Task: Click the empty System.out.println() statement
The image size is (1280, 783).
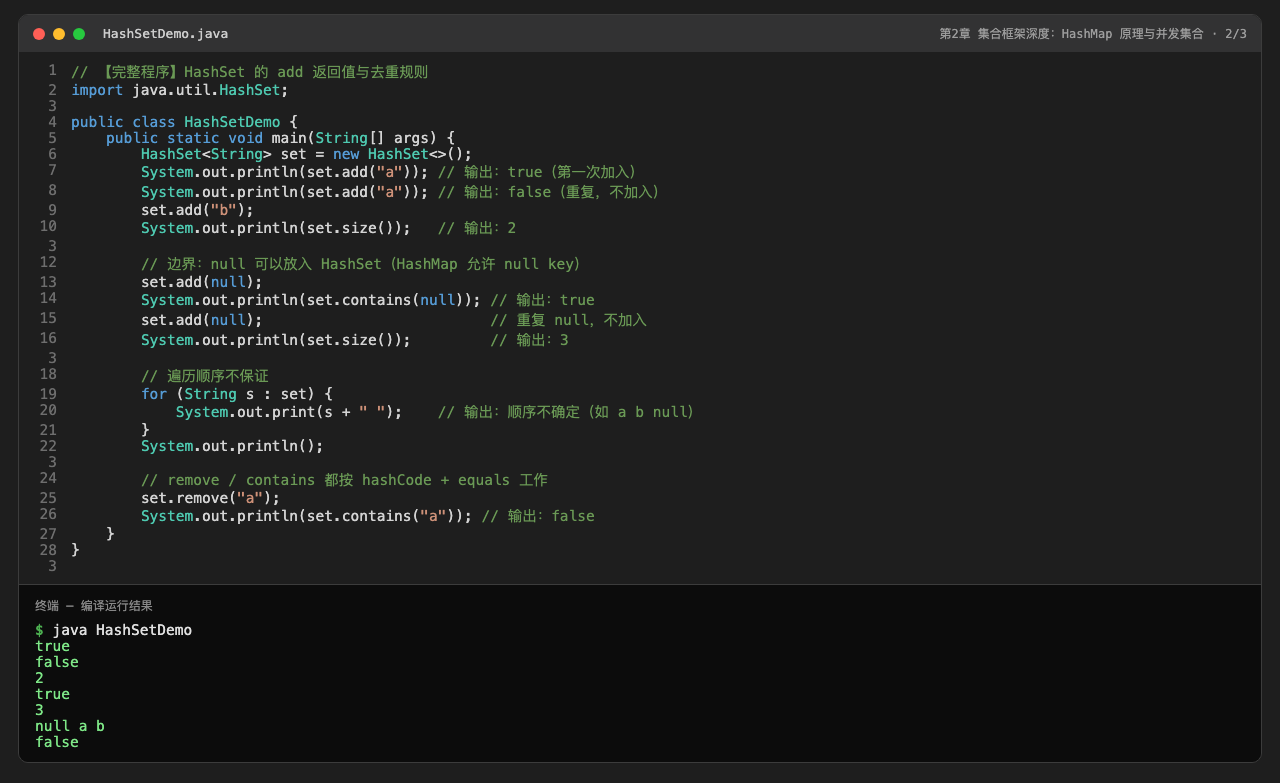Action: click(x=232, y=446)
